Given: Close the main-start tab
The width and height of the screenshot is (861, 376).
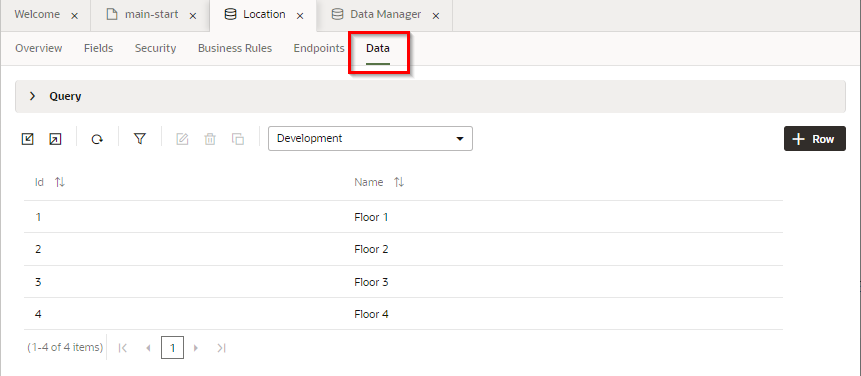Looking at the screenshot, I should coord(193,16).
